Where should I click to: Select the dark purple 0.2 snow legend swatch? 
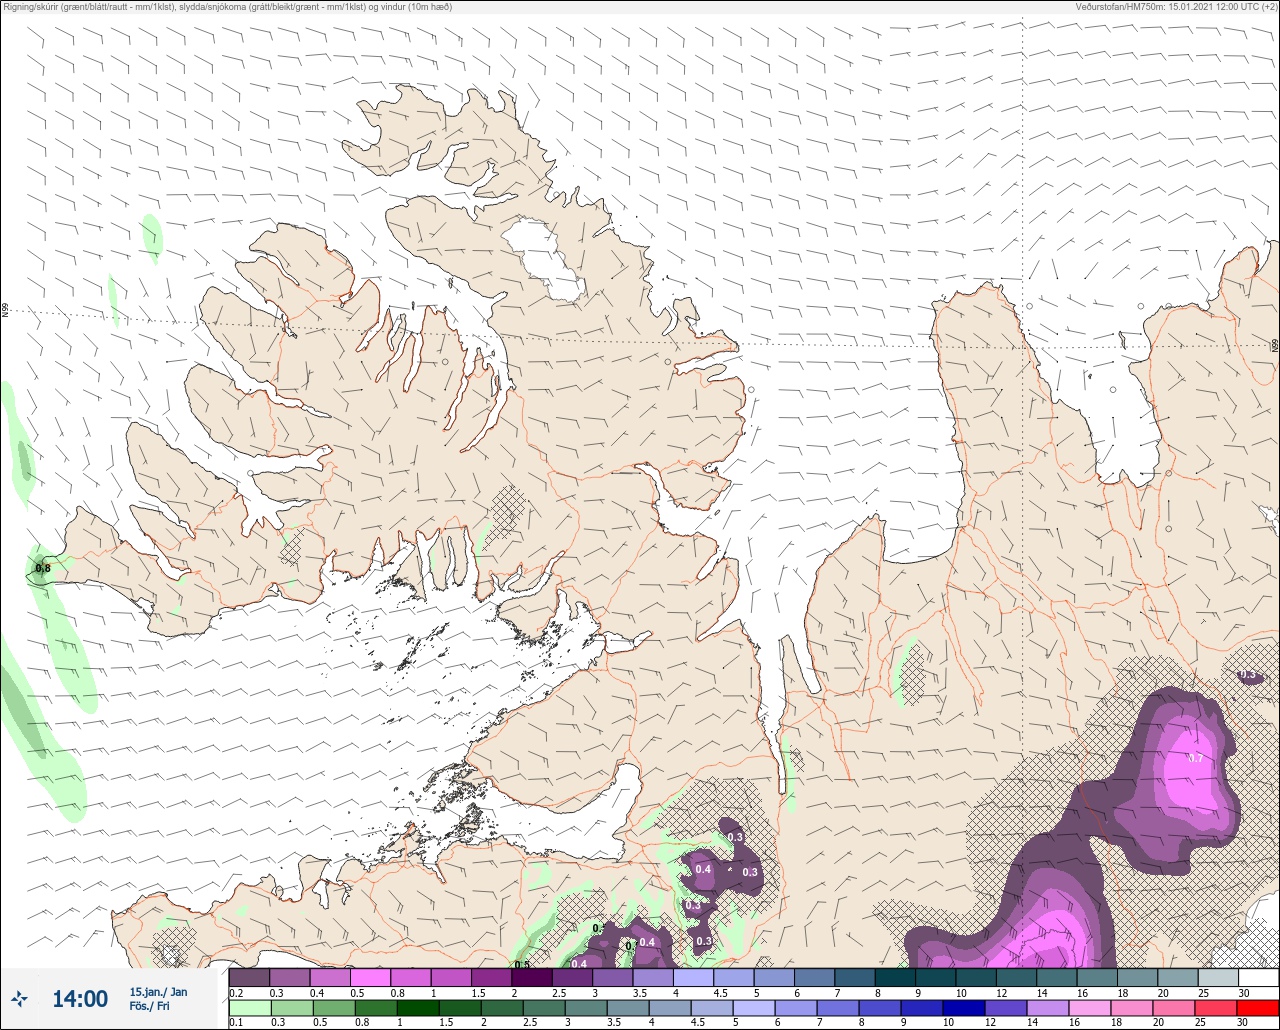[x=249, y=977]
